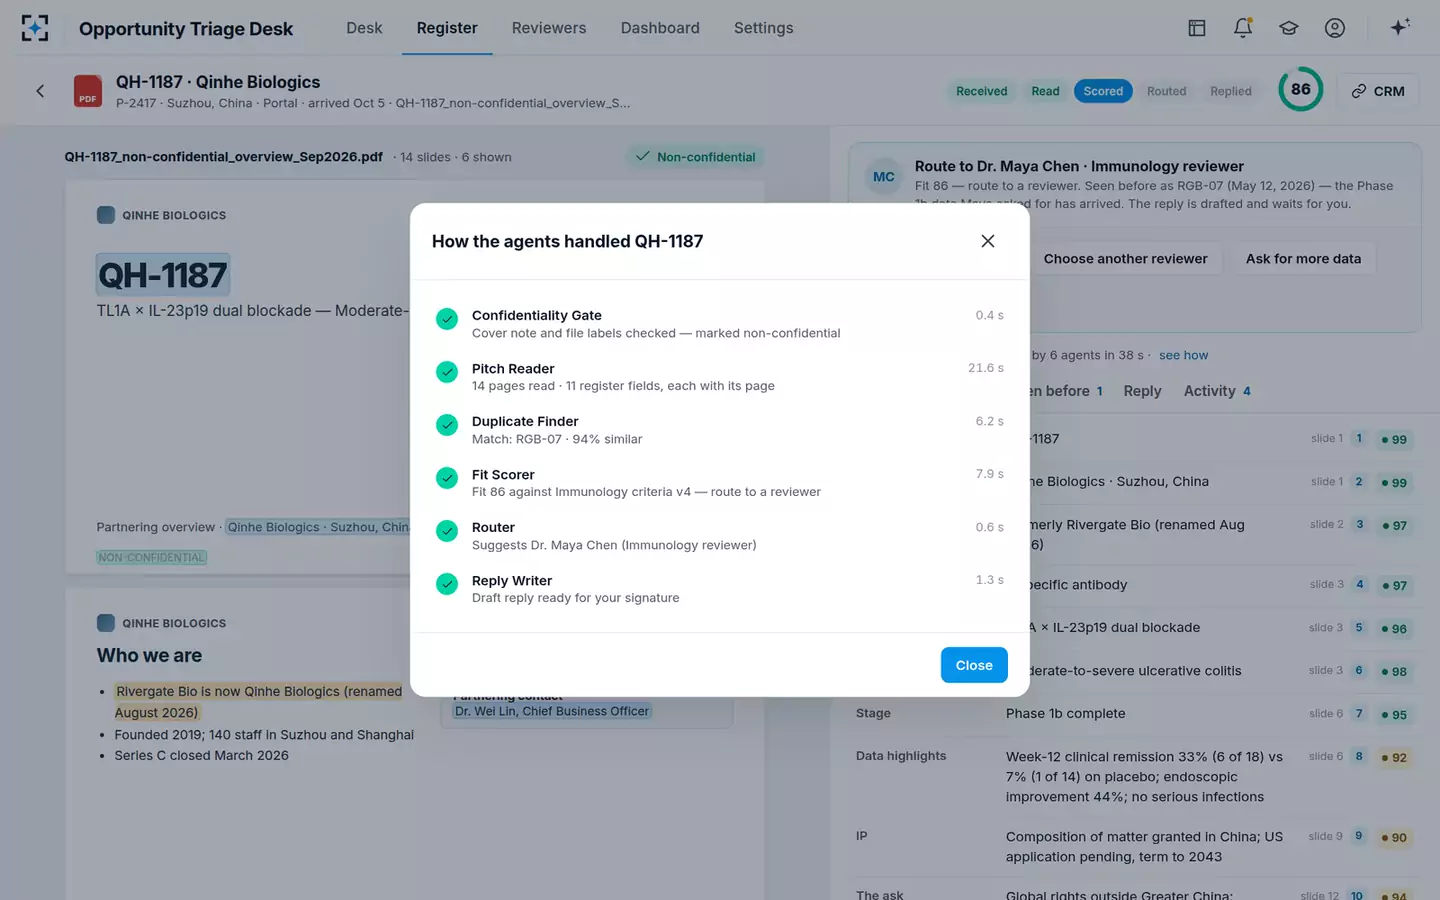Click 'Draft reply ready for your signature'

coord(575,598)
